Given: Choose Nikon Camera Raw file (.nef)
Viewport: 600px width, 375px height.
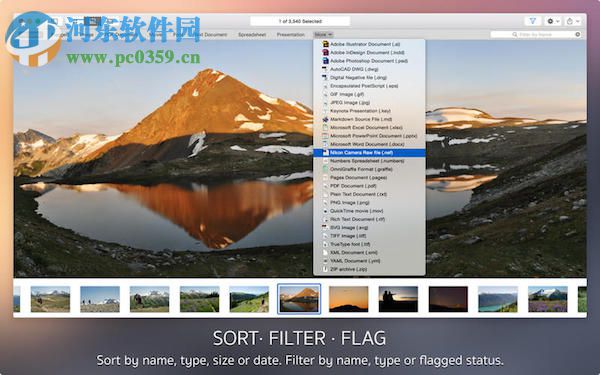Looking at the screenshot, I should pos(369,153).
